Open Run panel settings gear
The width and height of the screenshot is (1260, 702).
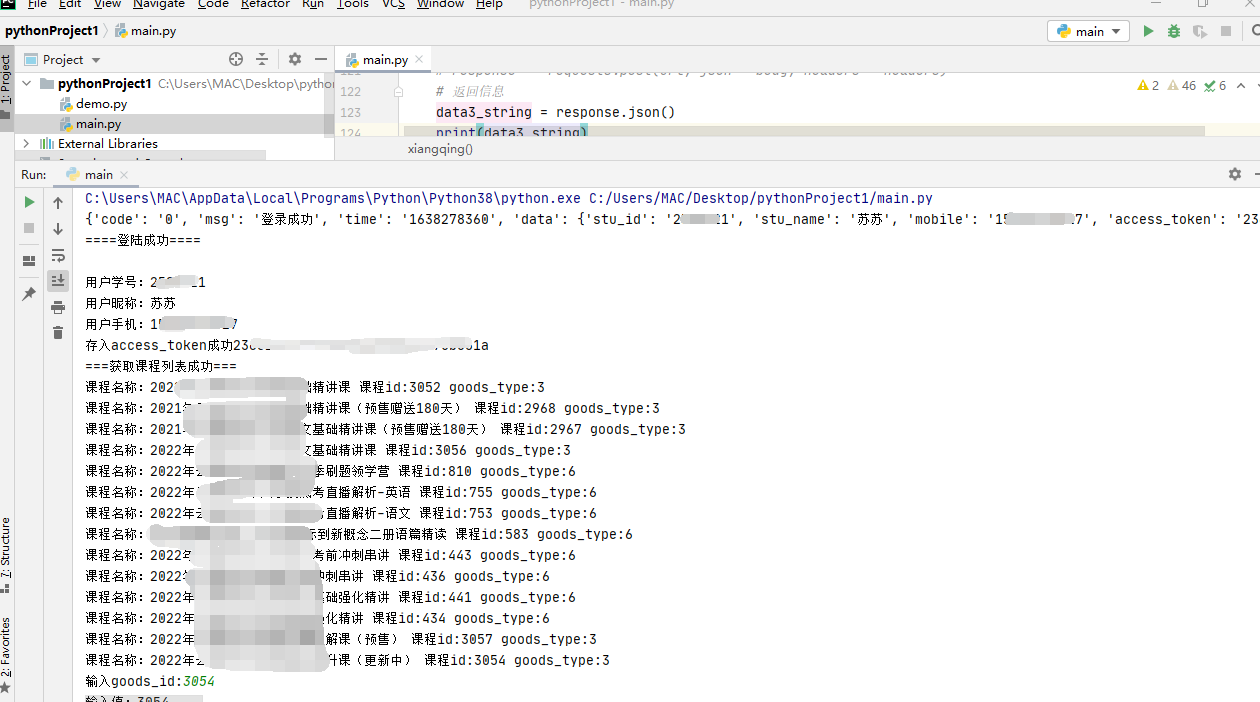tap(1235, 174)
